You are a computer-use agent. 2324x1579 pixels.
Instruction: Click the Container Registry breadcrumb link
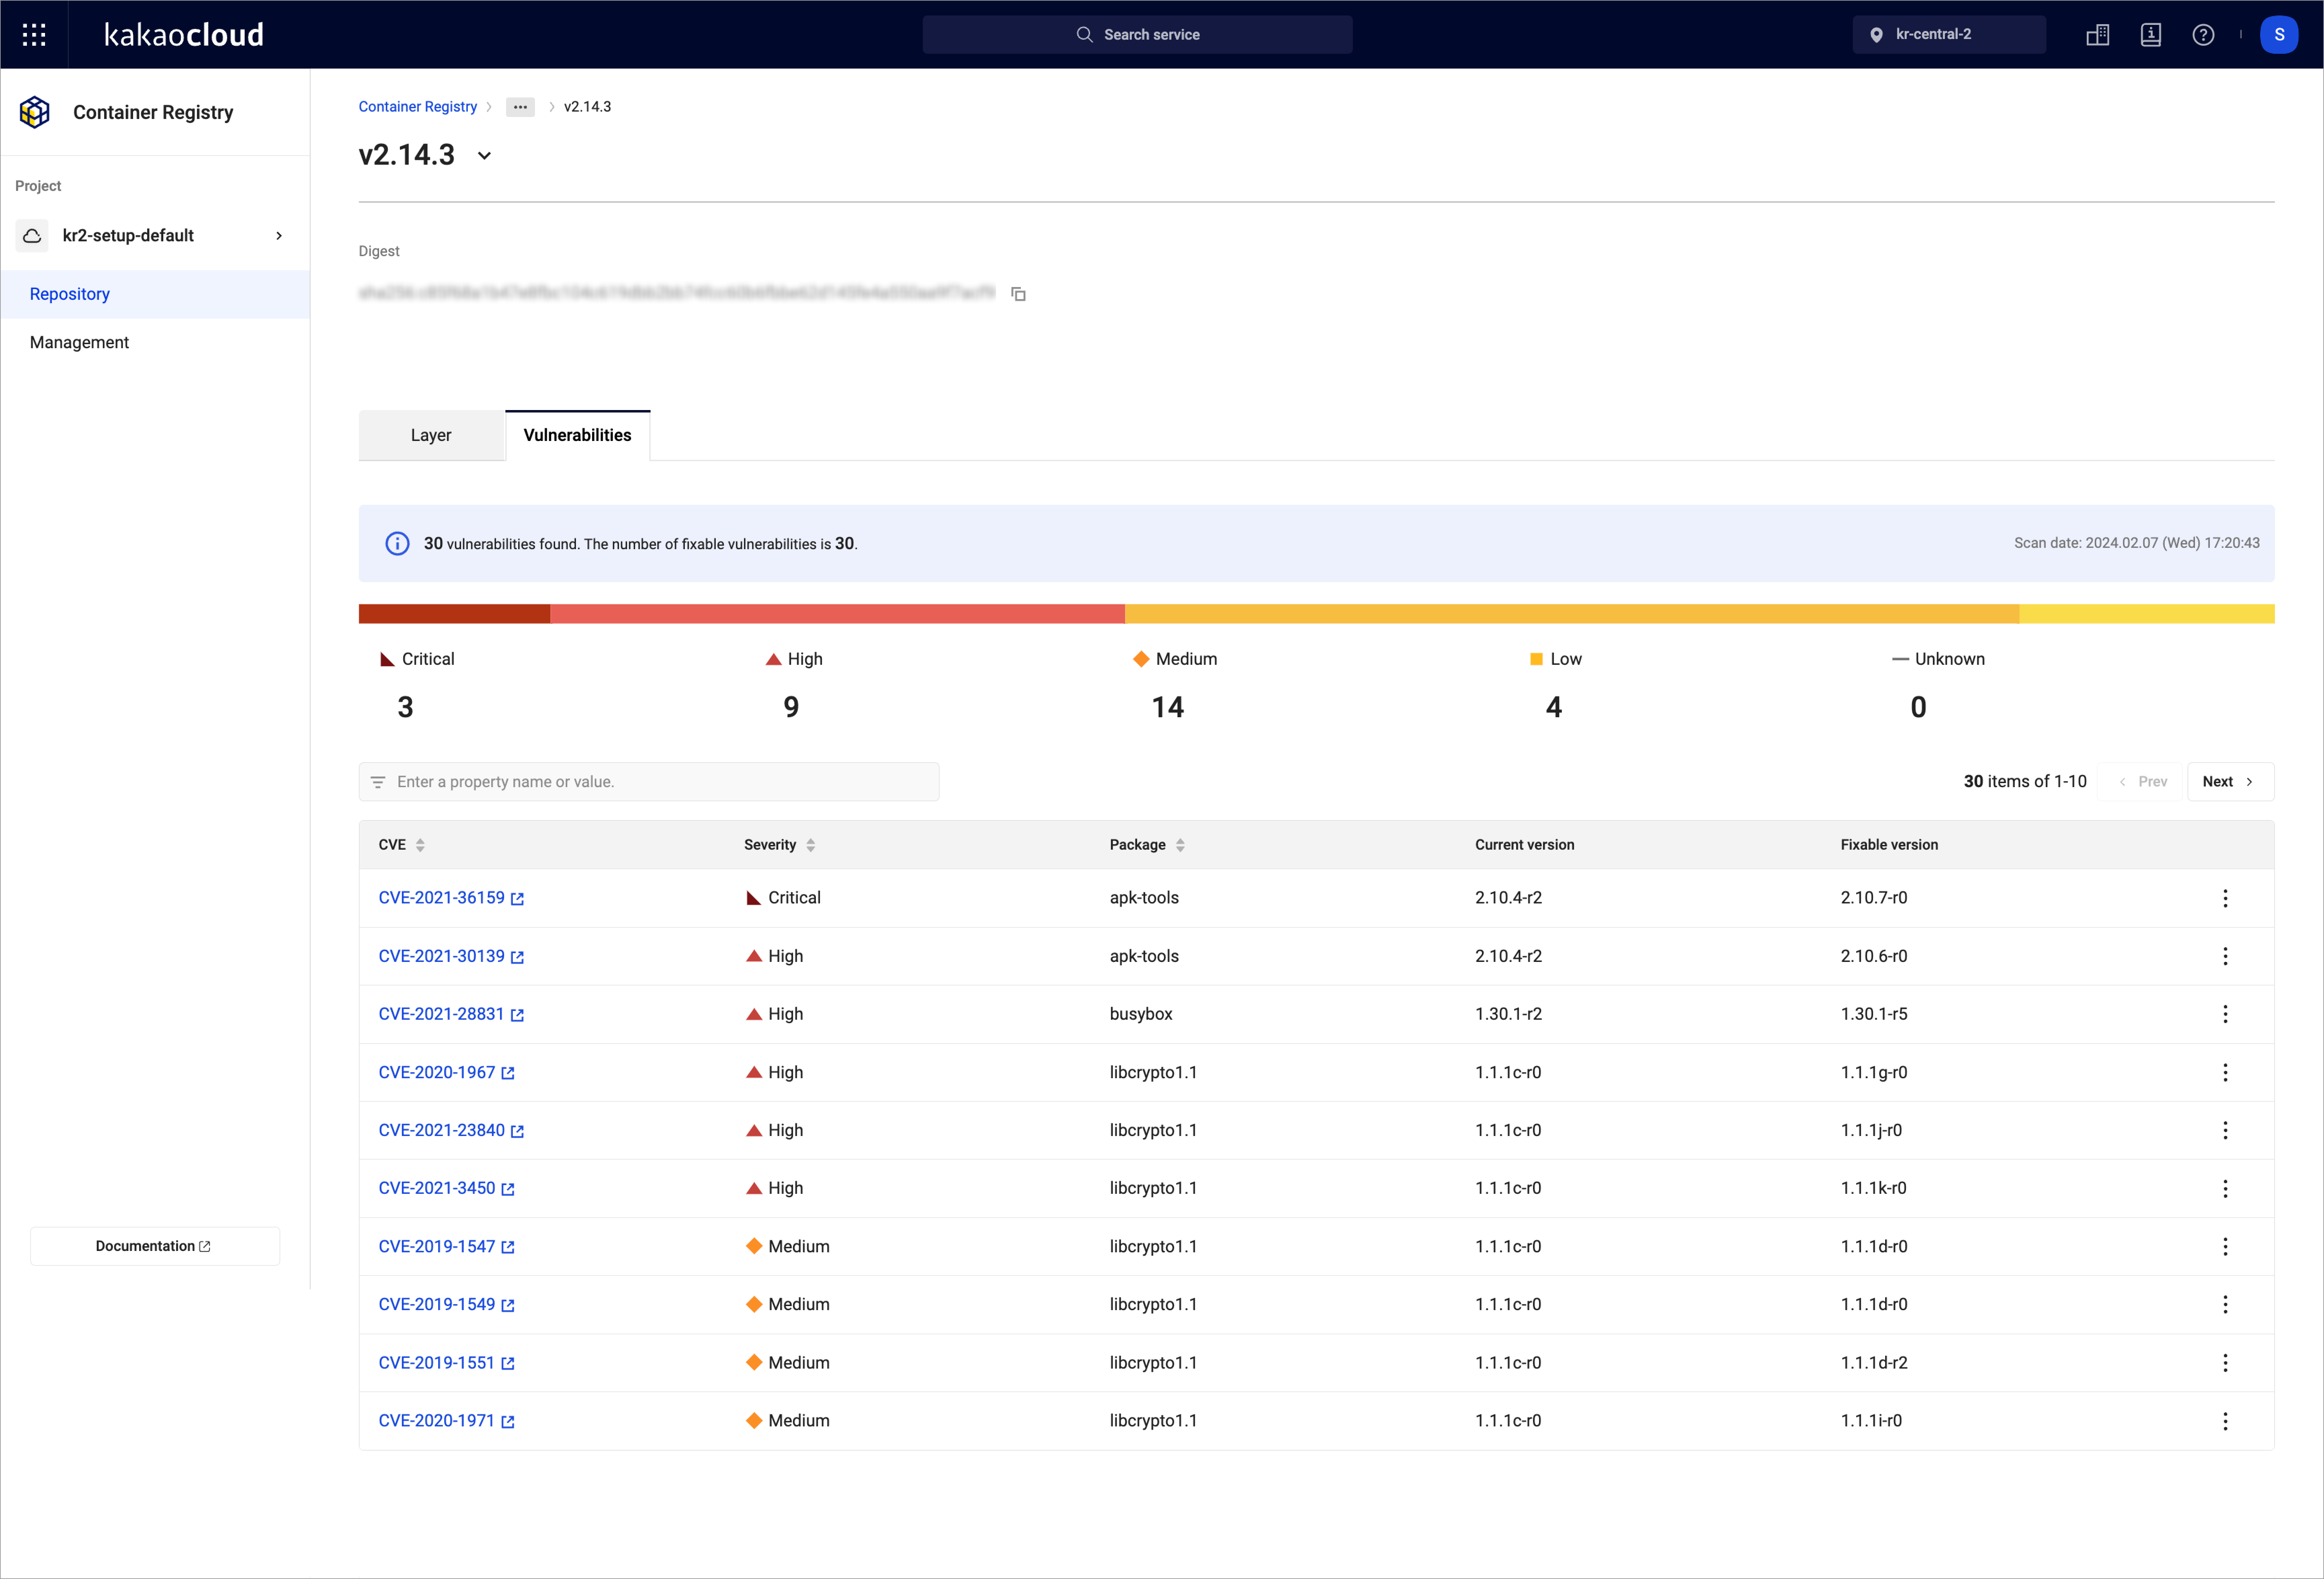(x=418, y=107)
